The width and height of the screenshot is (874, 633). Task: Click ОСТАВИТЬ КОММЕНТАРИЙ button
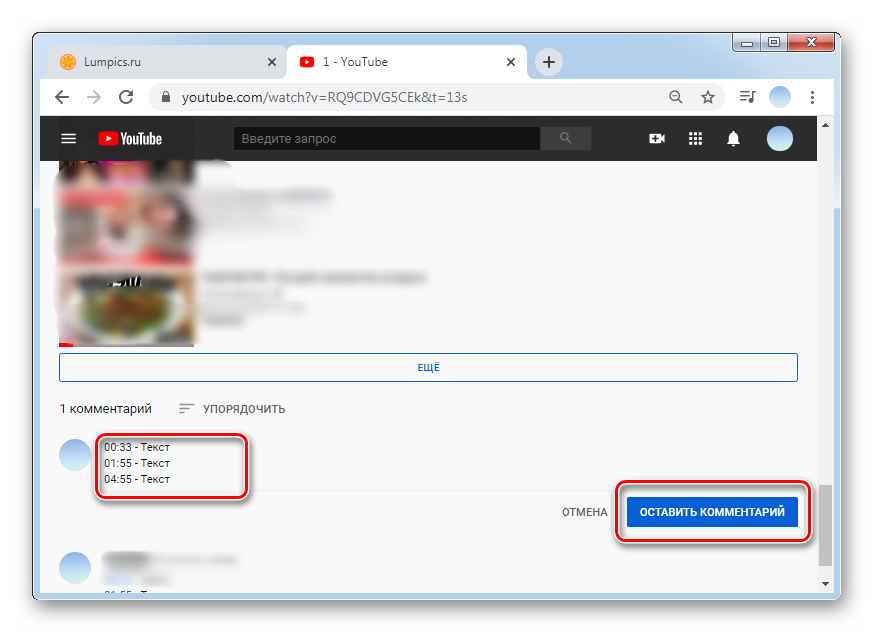click(x=712, y=512)
